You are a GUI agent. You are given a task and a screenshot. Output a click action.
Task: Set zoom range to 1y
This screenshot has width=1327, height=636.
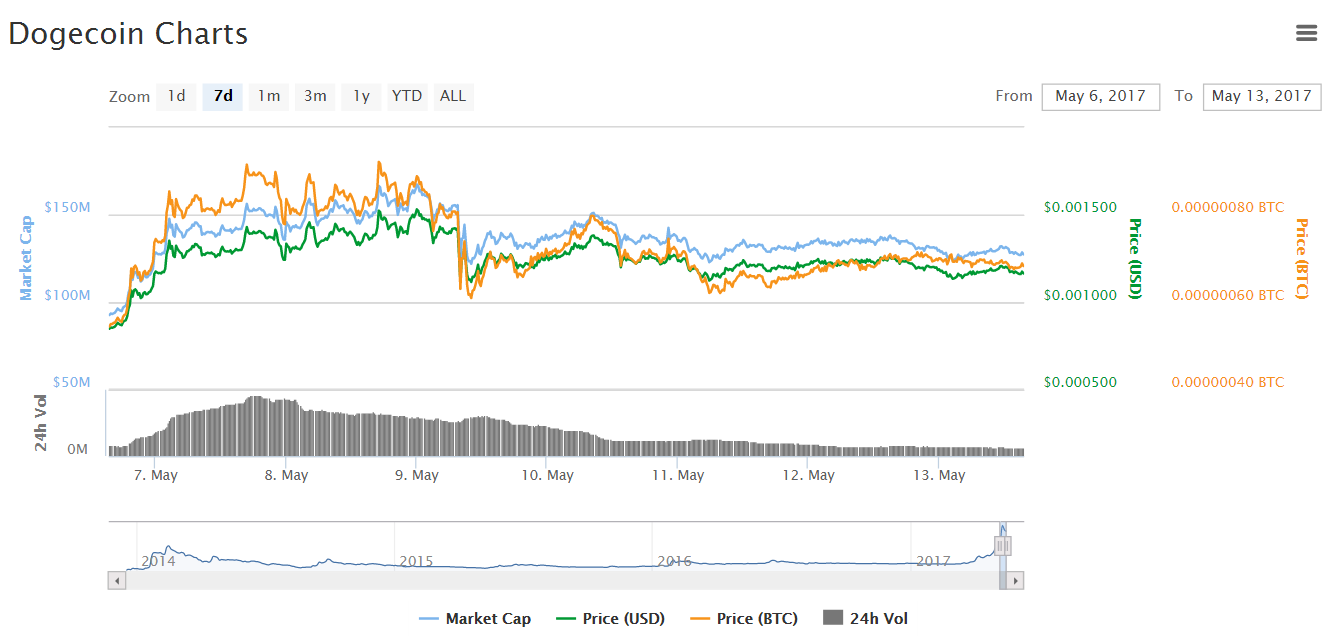click(x=361, y=96)
